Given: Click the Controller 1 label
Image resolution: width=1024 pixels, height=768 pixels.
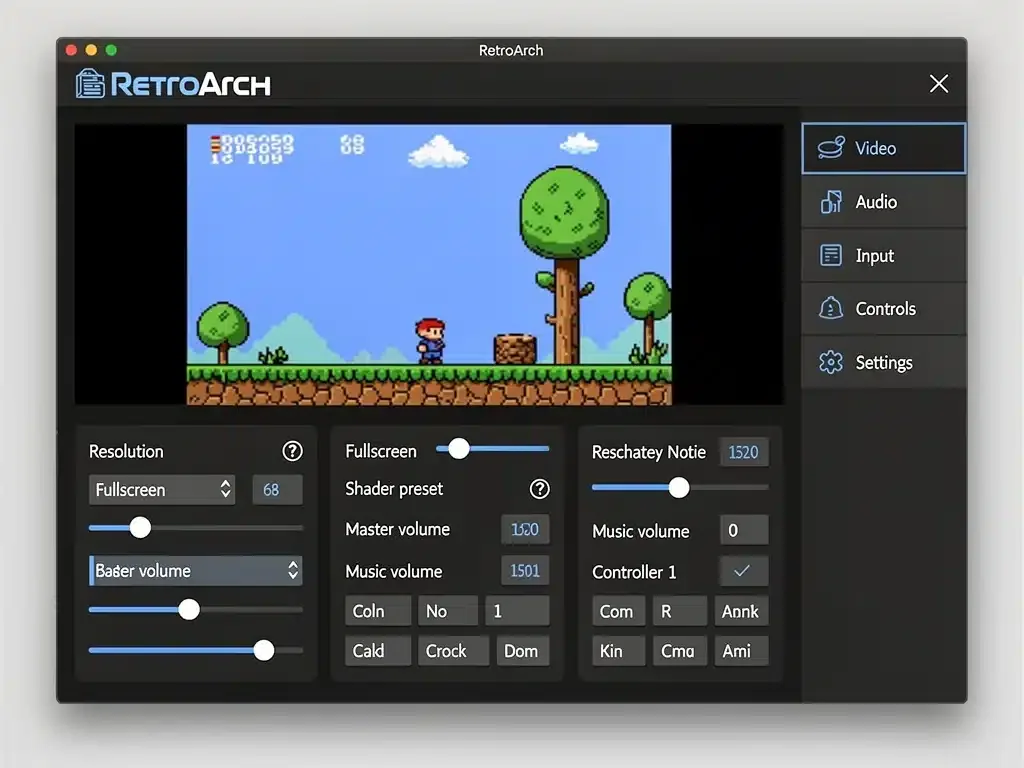Looking at the screenshot, I should tap(634, 572).
